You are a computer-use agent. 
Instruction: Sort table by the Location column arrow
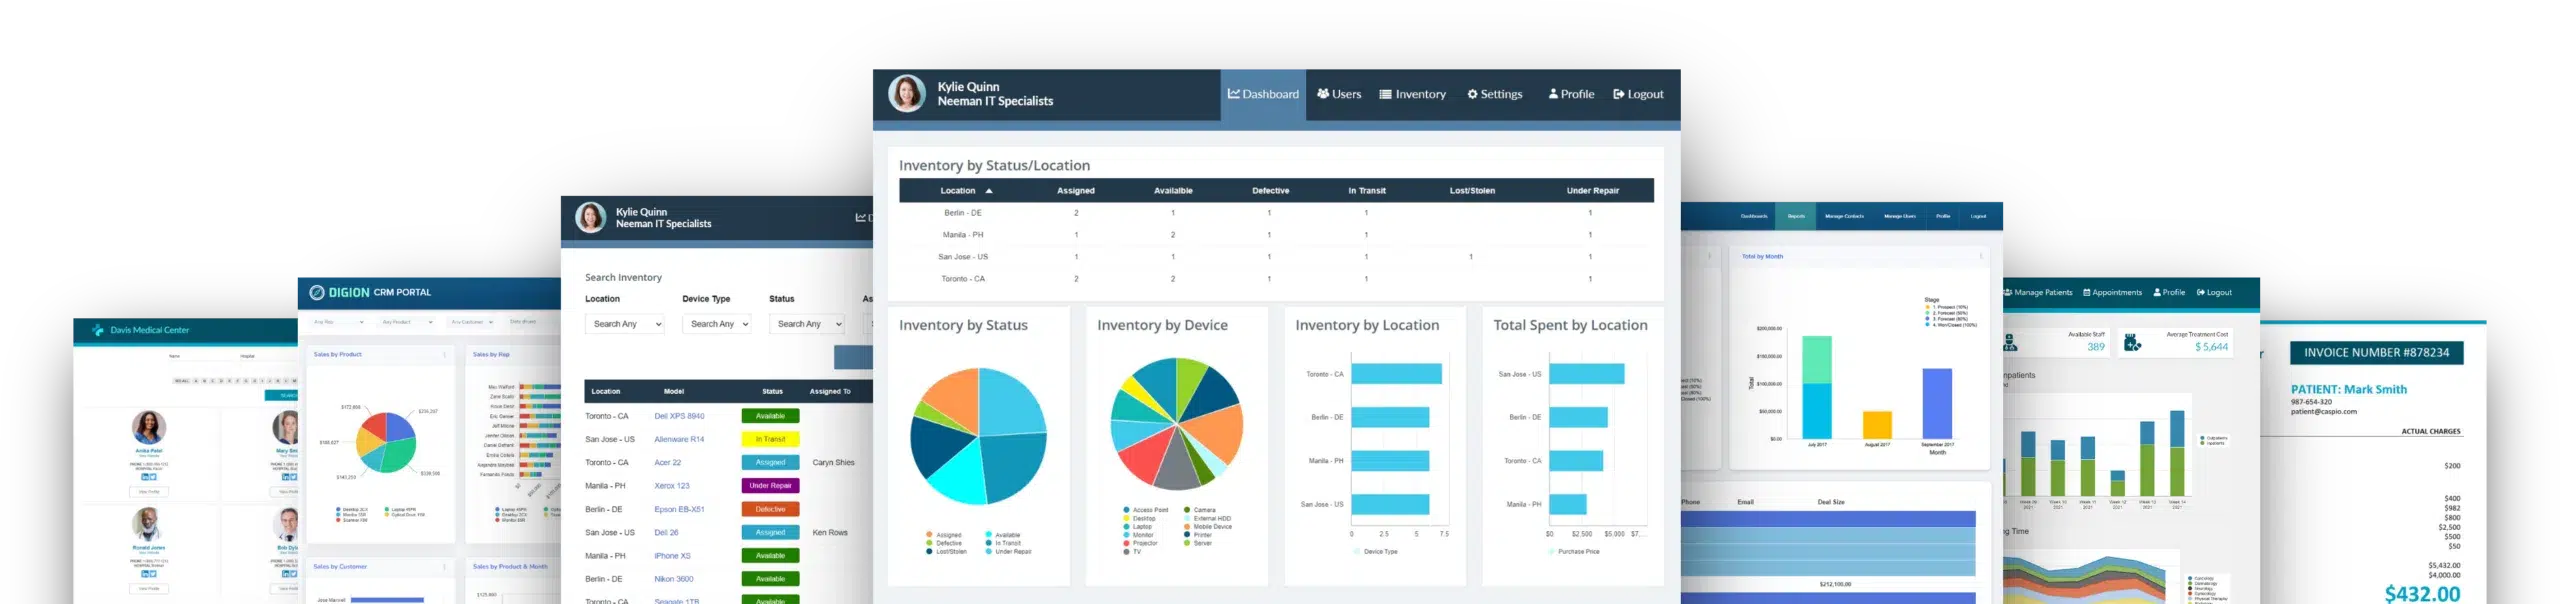989,191
